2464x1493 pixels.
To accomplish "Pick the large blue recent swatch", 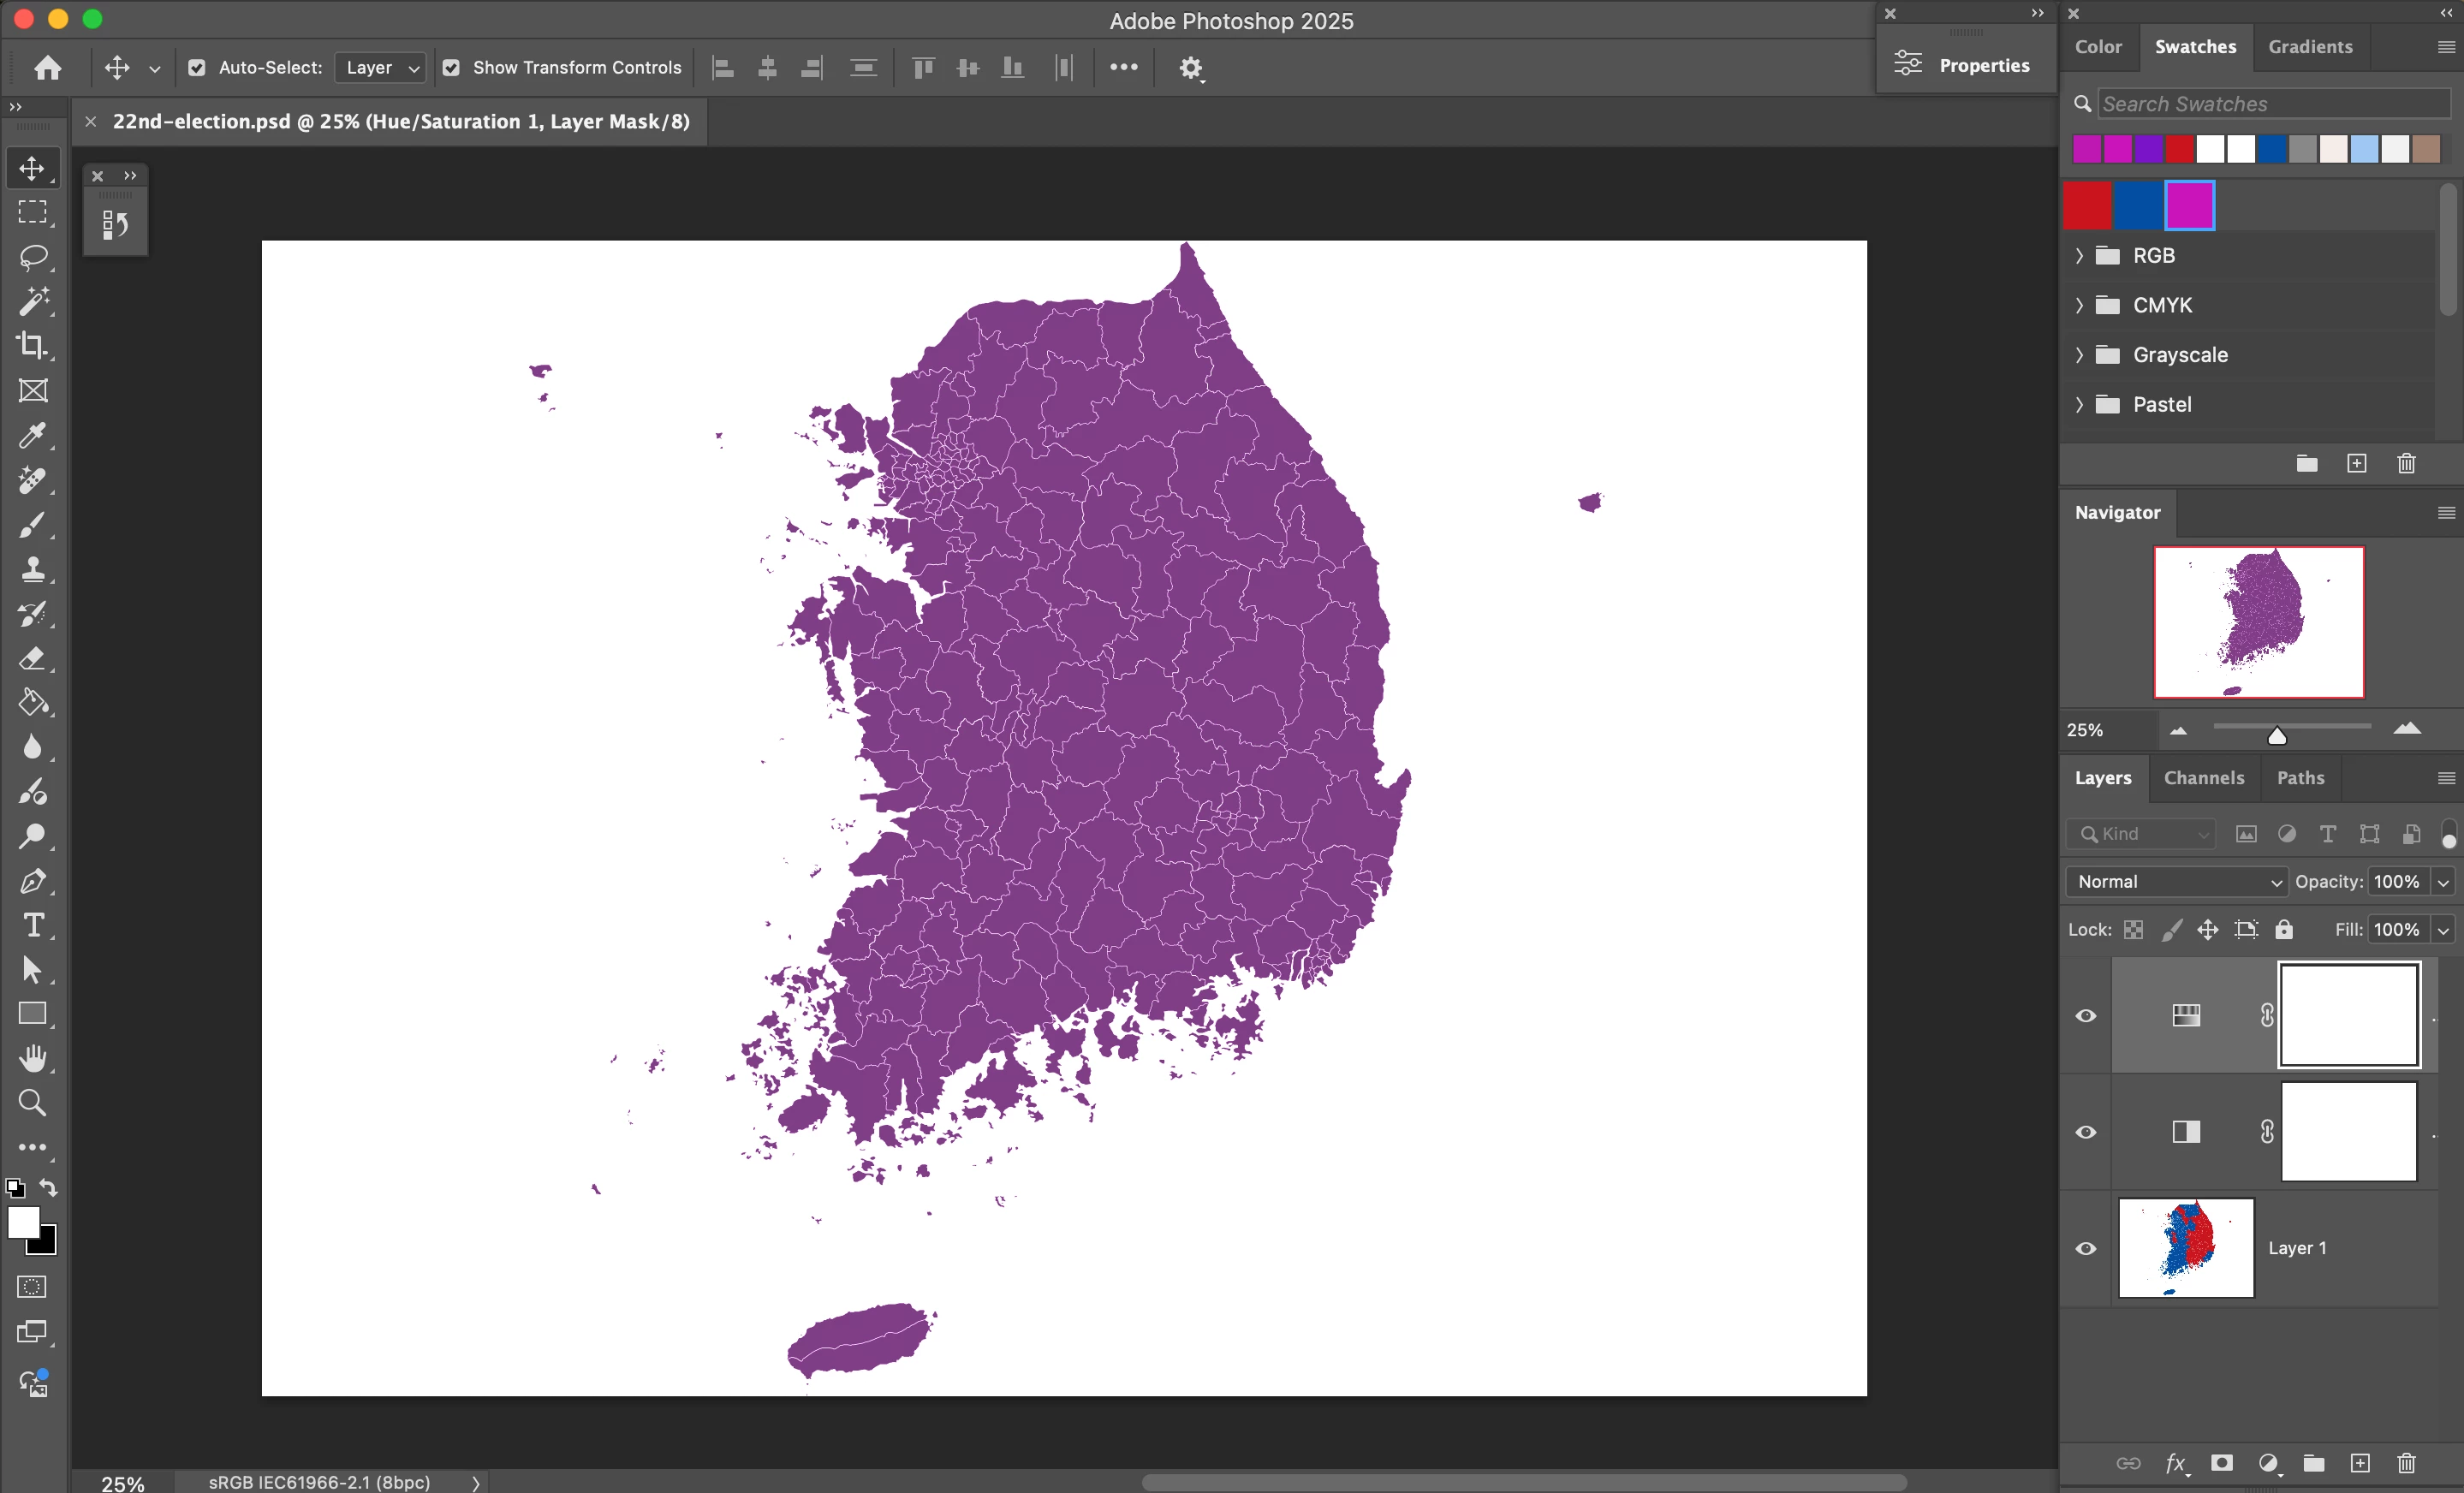I will pos(2138,206).
